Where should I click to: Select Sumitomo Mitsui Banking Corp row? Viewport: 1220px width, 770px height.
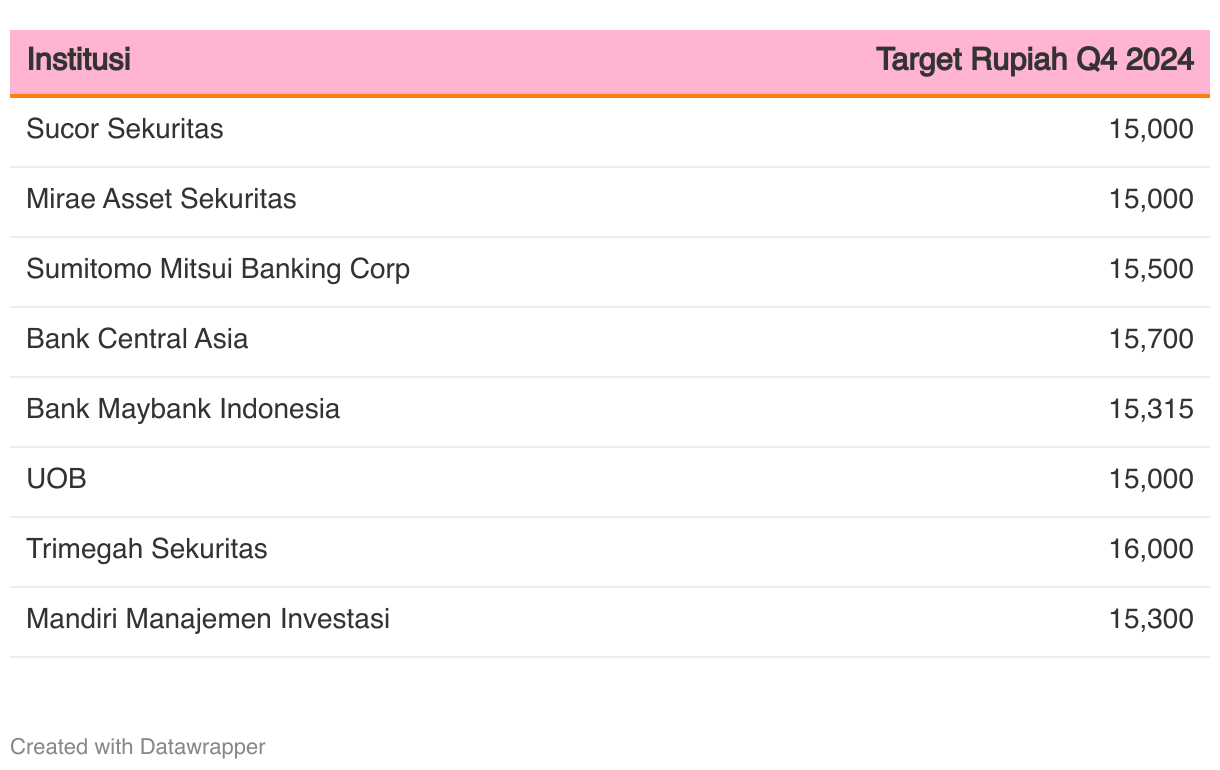point(610,272)
